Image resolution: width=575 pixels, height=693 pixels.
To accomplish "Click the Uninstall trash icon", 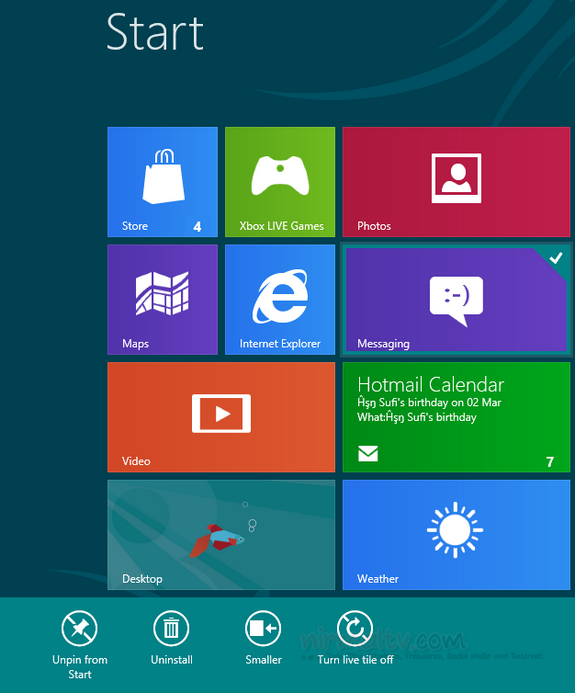I will tap(171, 628).
